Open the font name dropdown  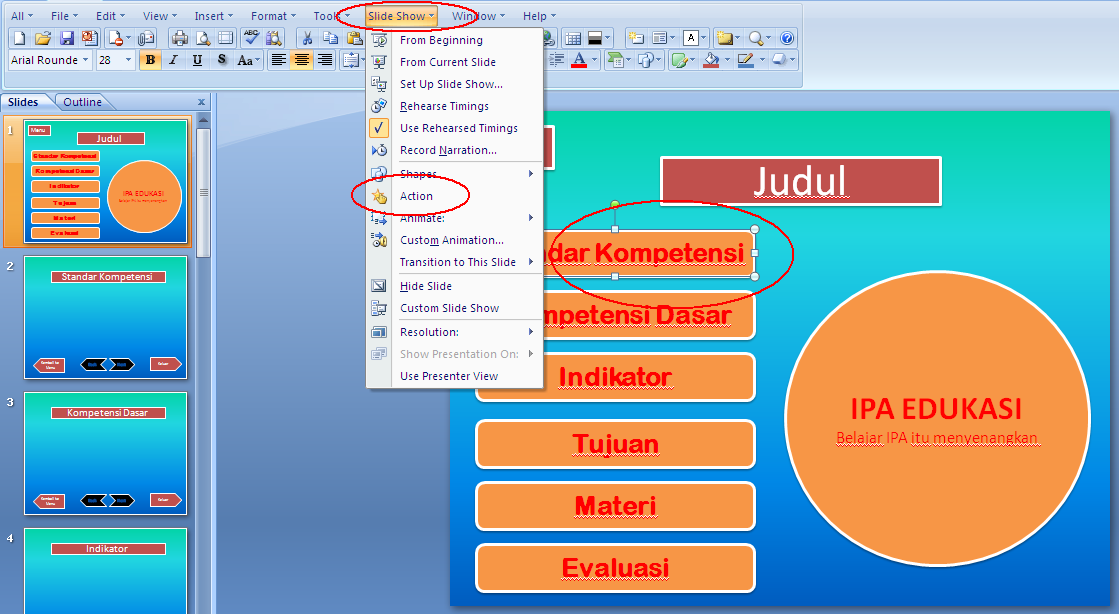tap(84, 60)
